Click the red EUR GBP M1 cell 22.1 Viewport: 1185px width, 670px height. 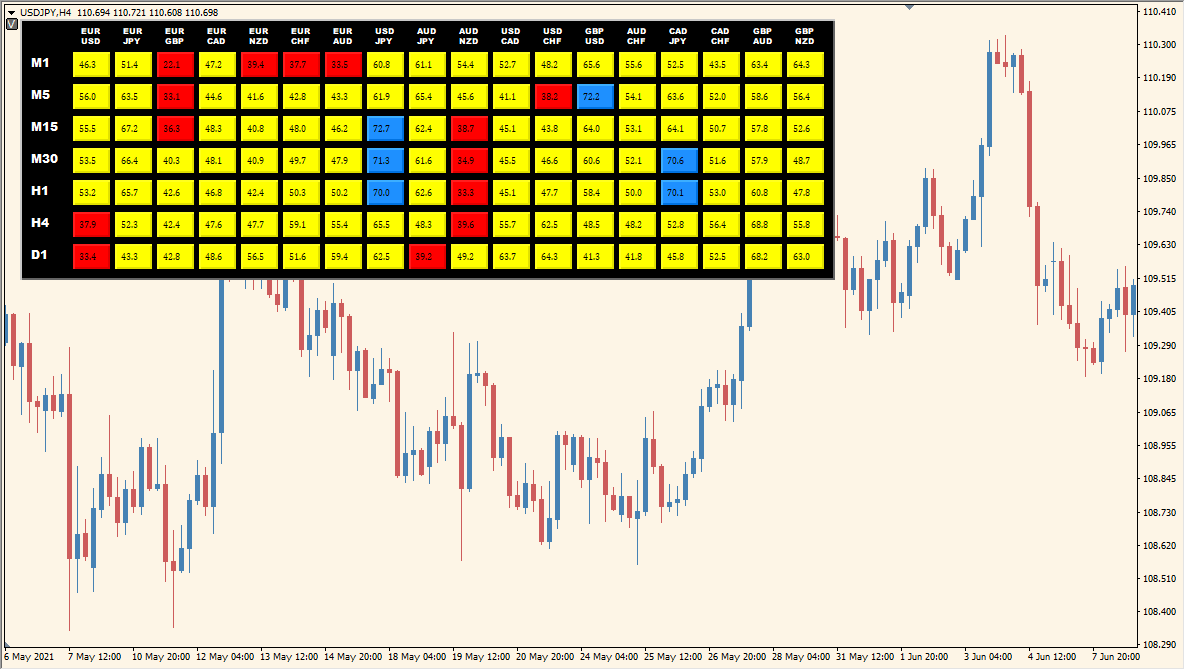[175, 65]
